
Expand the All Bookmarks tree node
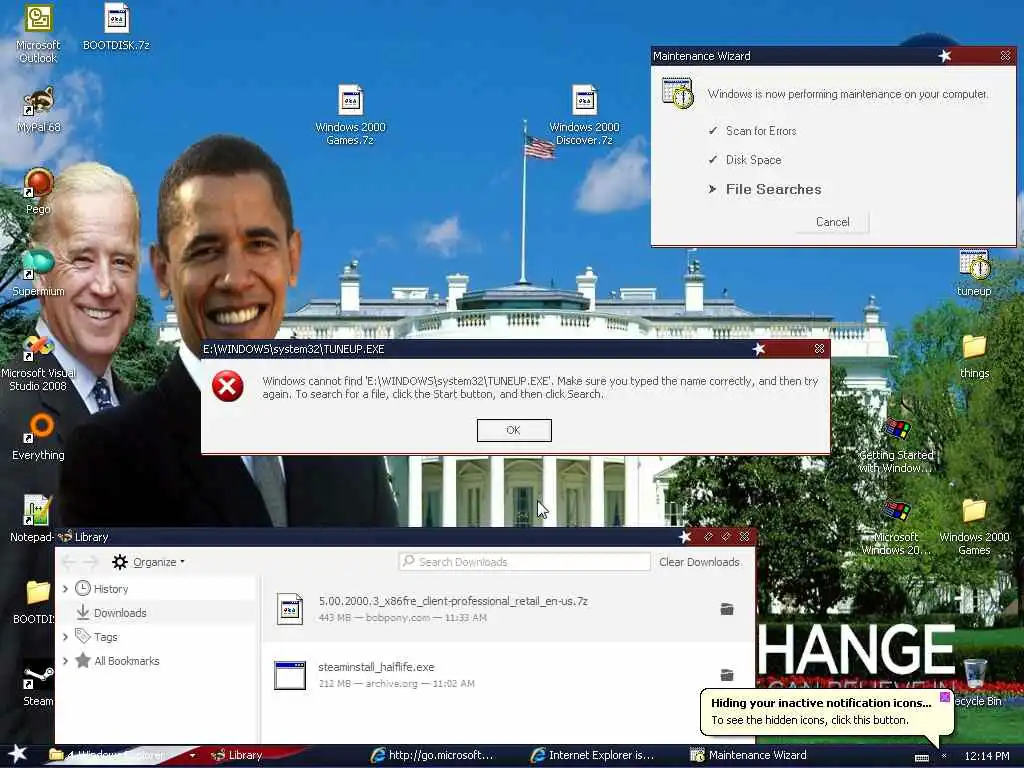click(x=65, y=661)
